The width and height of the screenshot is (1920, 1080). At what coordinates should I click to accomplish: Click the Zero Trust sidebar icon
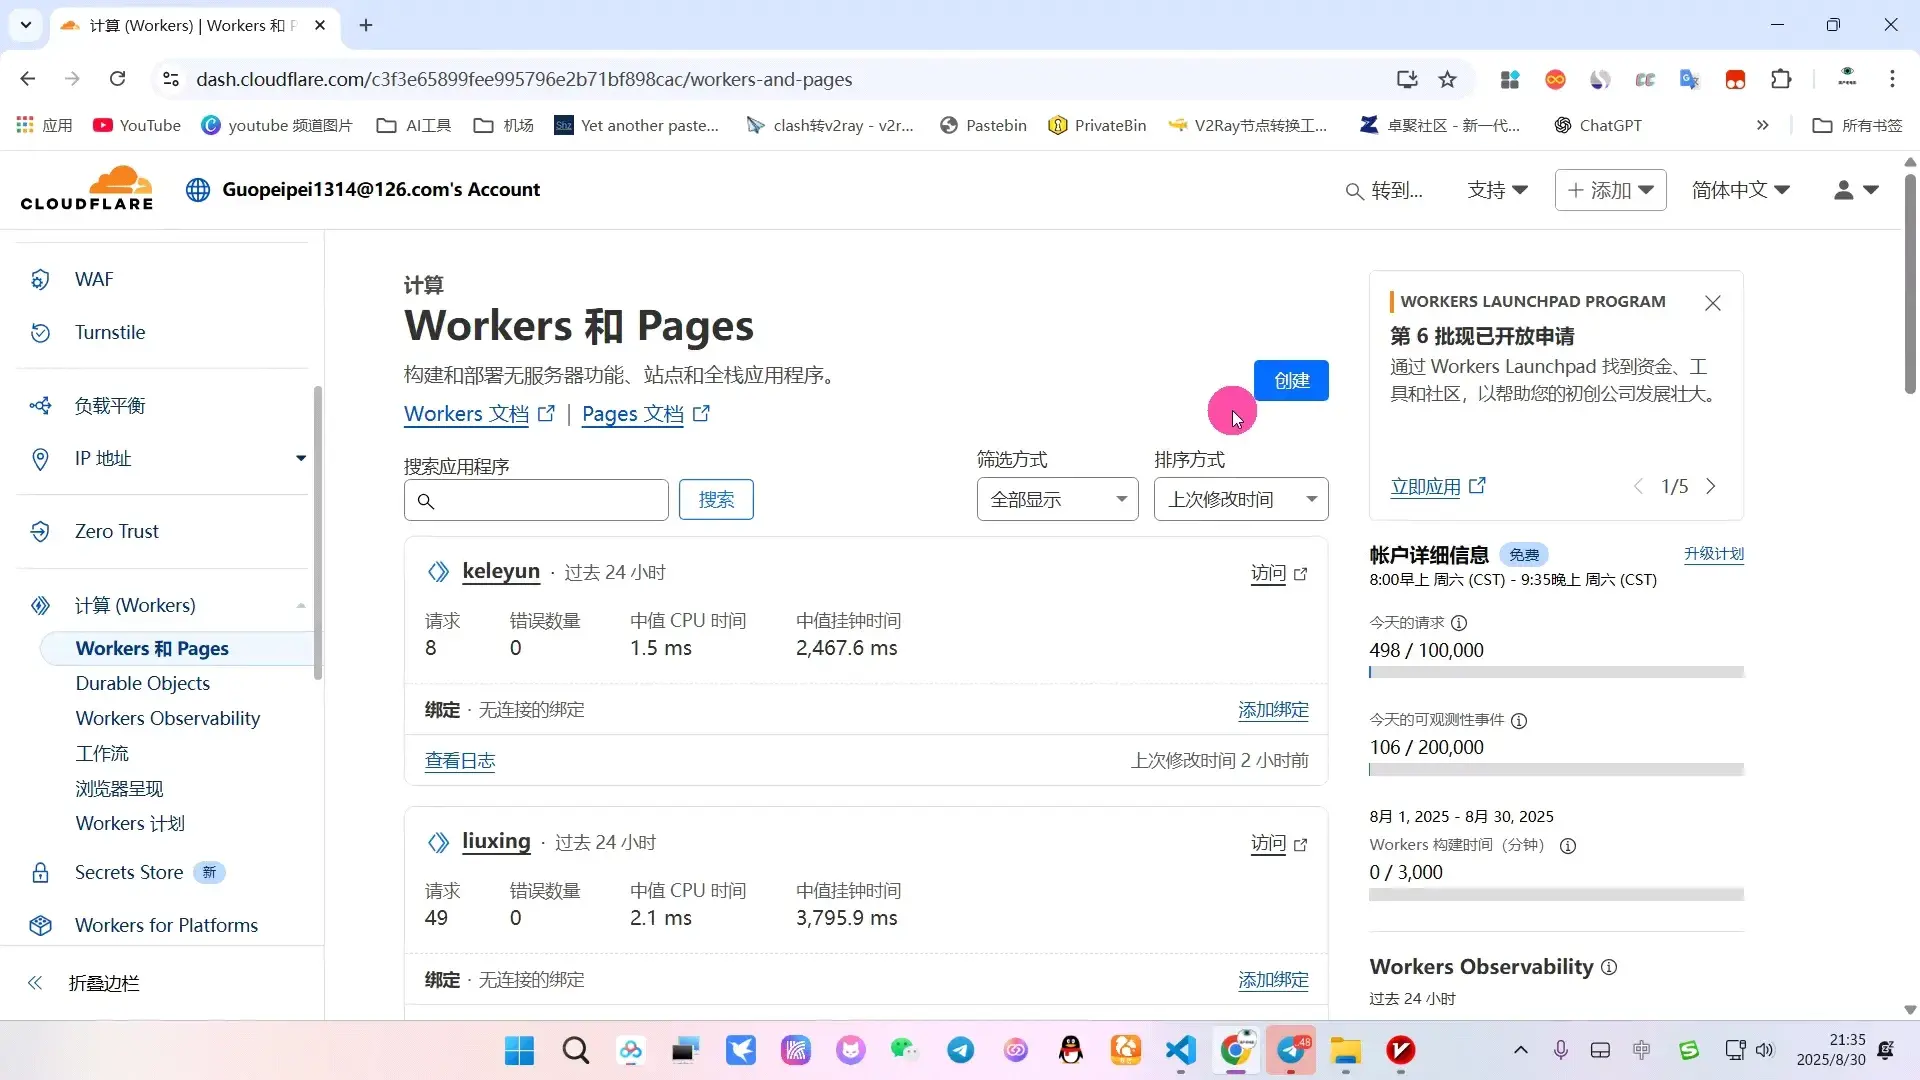(x=40, y=532)
